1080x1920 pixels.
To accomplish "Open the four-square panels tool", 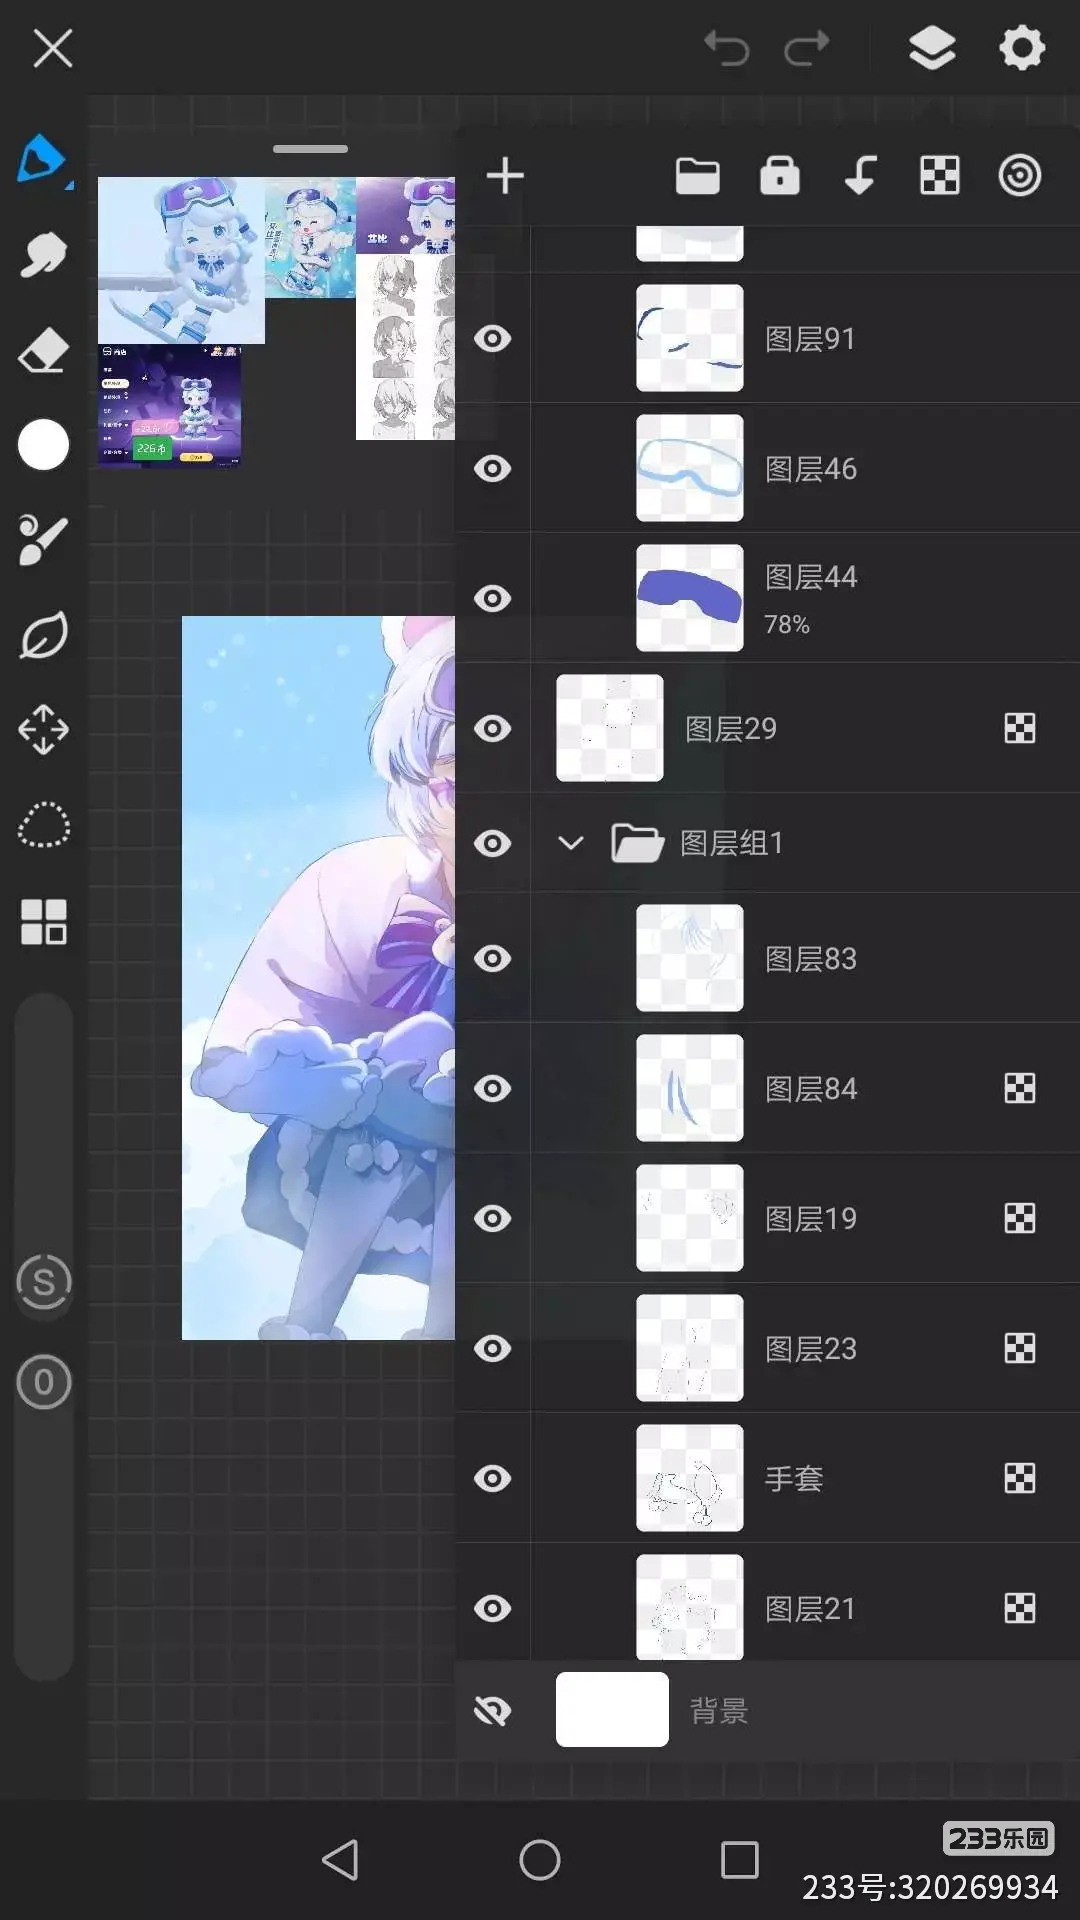I will click(x=43, y=921).
